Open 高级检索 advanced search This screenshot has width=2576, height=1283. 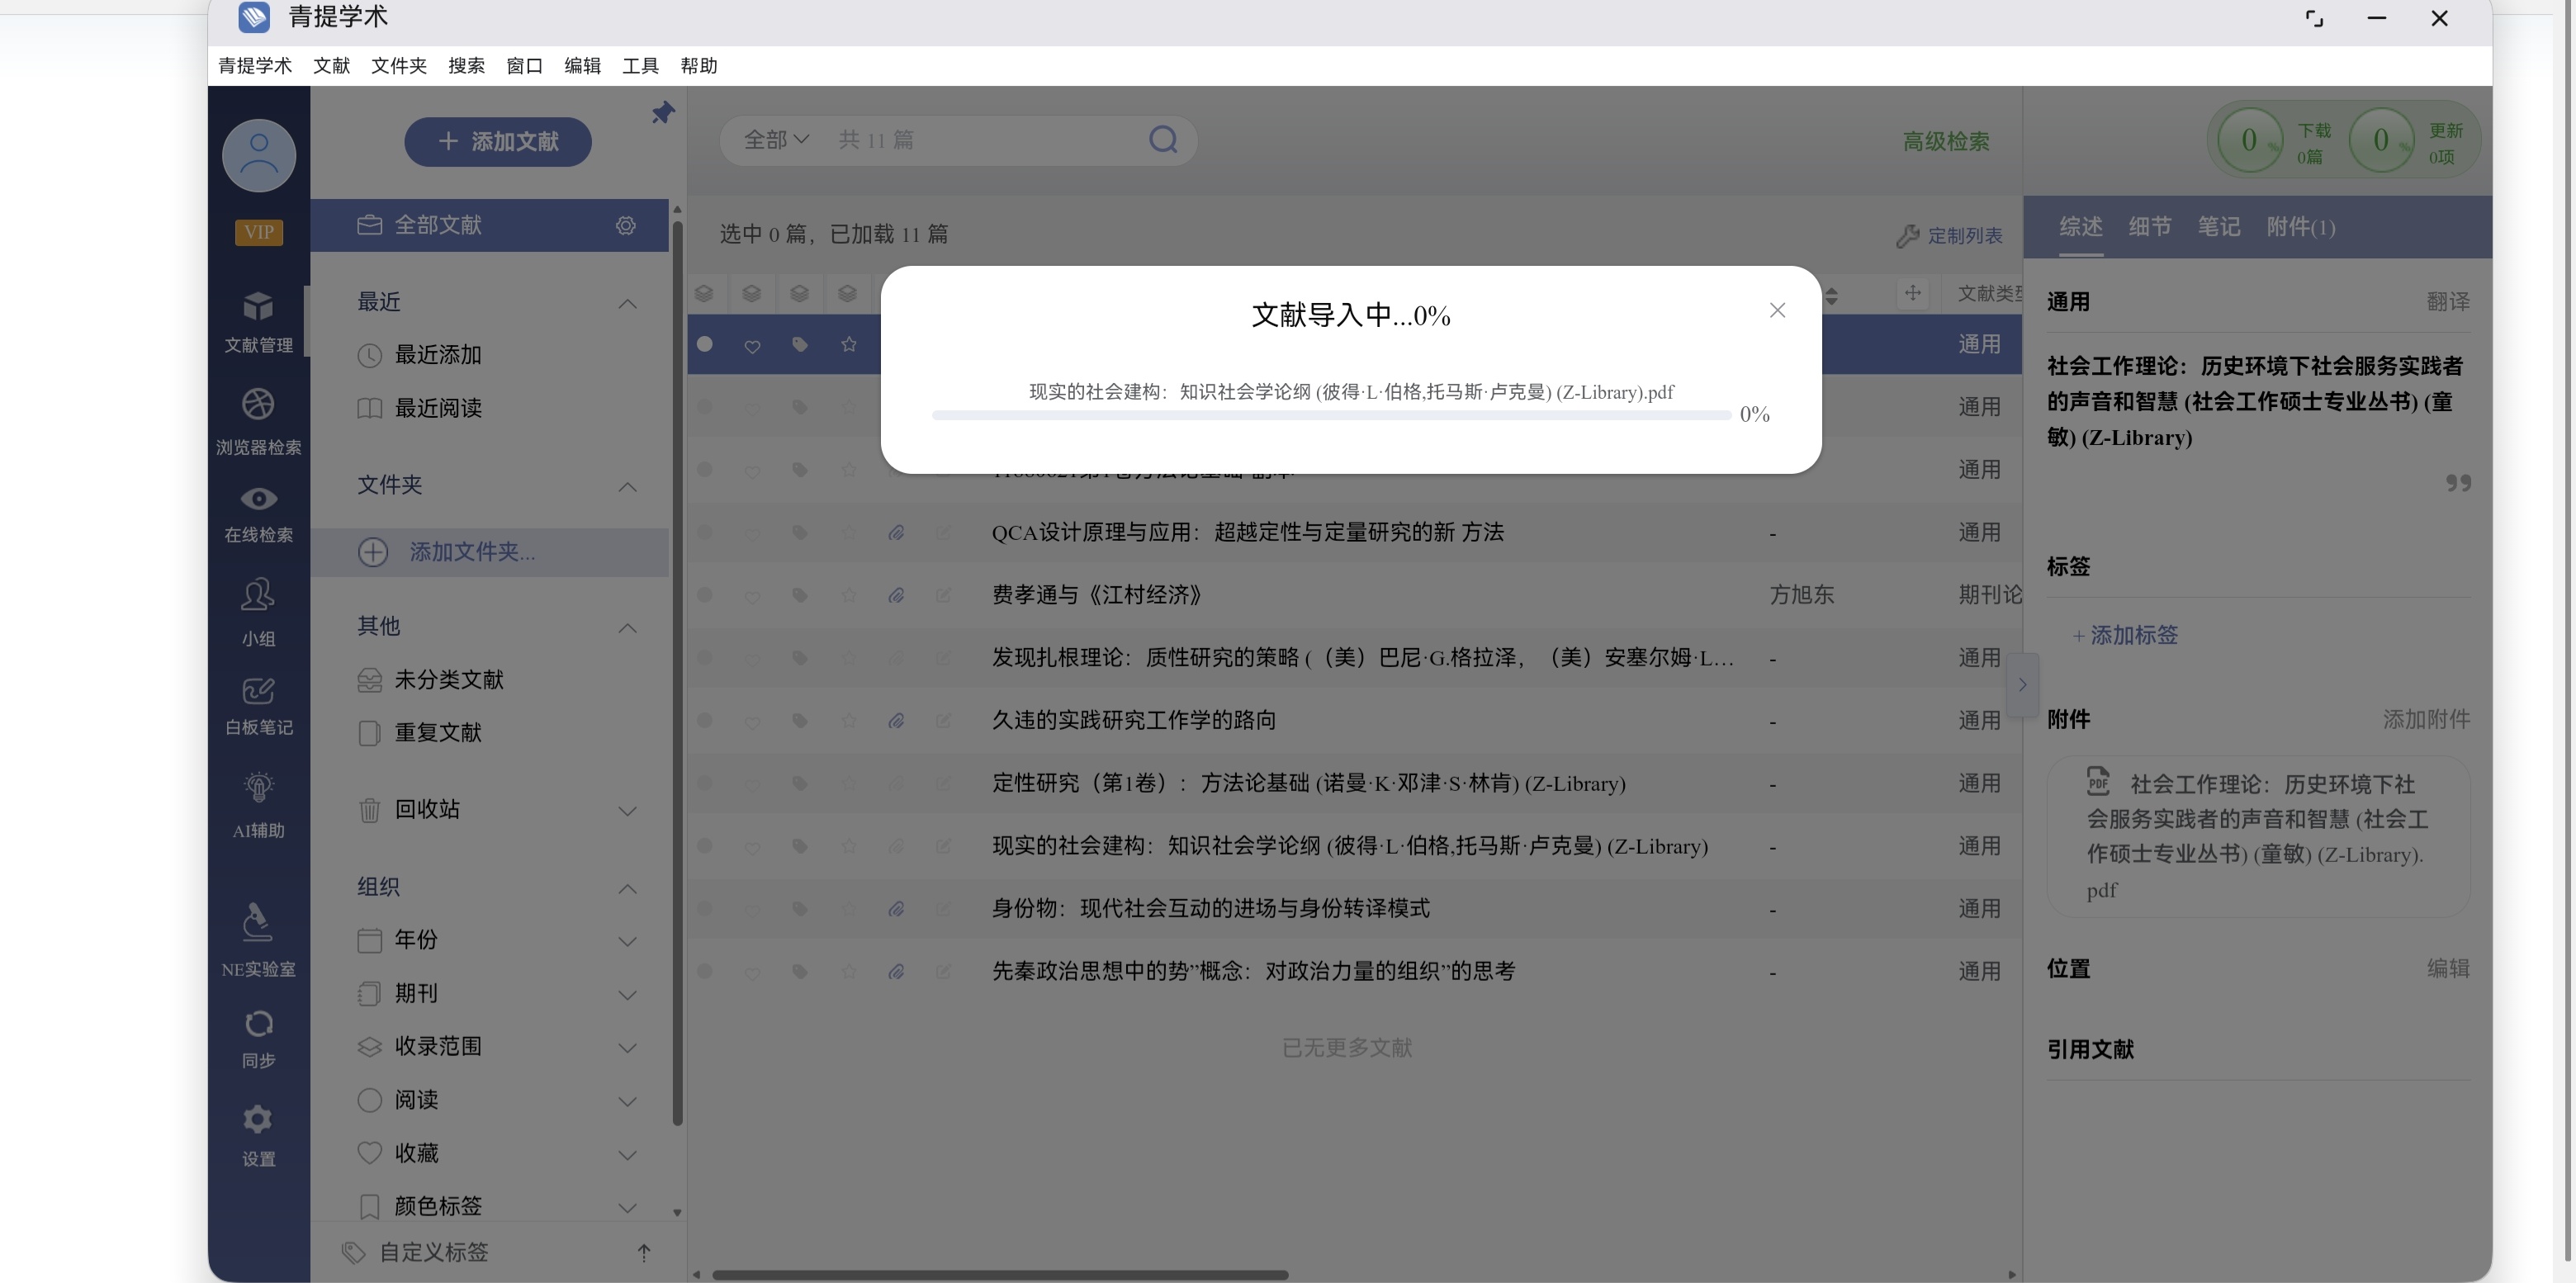[x=1945, y=141]
